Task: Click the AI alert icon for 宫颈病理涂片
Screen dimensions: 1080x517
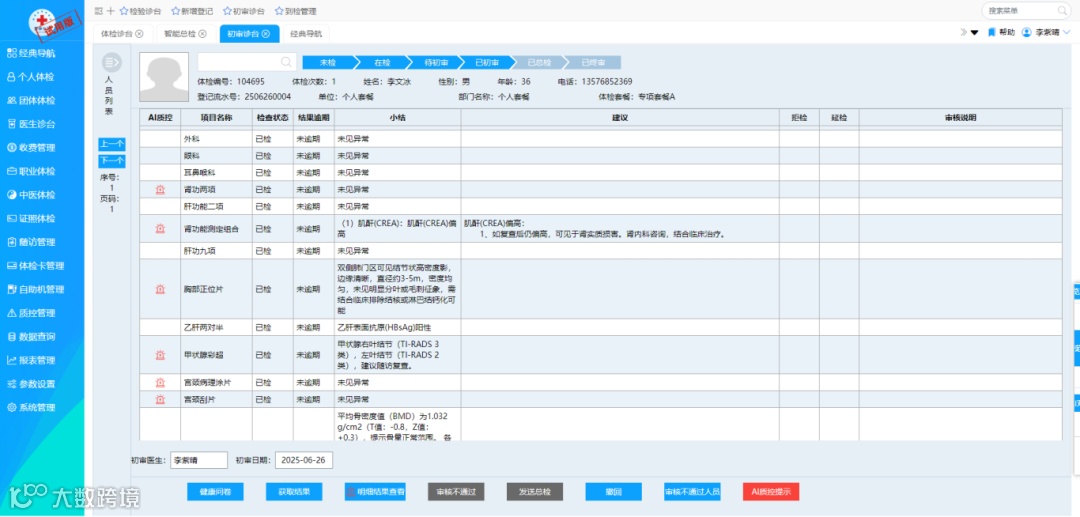Action: (160, 382)
